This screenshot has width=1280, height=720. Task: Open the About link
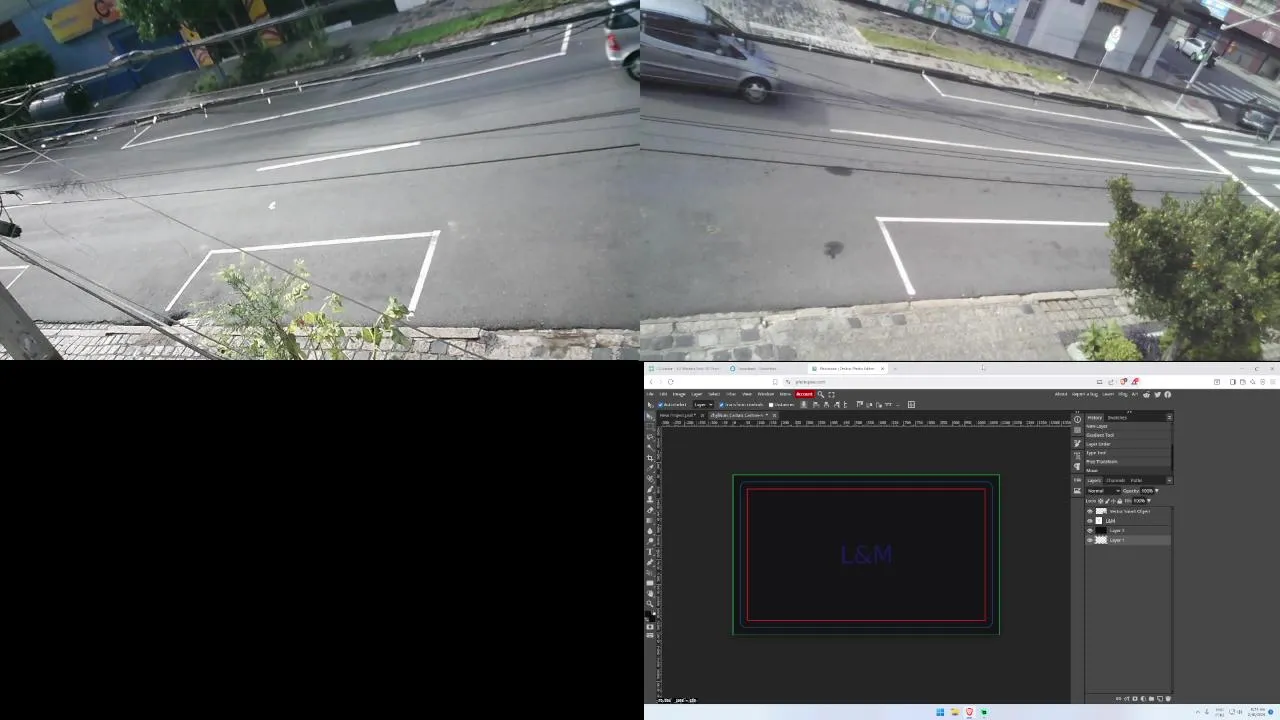pyautogui.click(x=1061, y=394)
